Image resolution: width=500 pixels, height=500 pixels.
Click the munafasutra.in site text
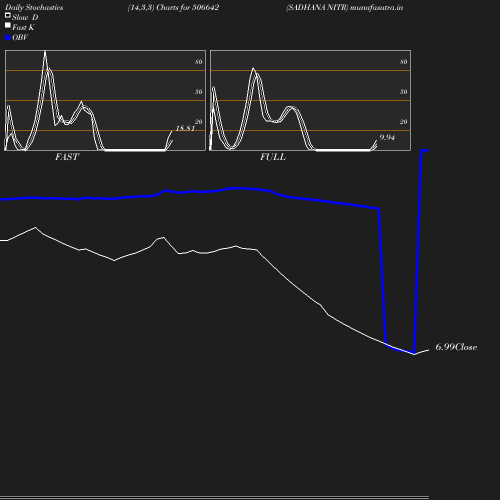377,7
